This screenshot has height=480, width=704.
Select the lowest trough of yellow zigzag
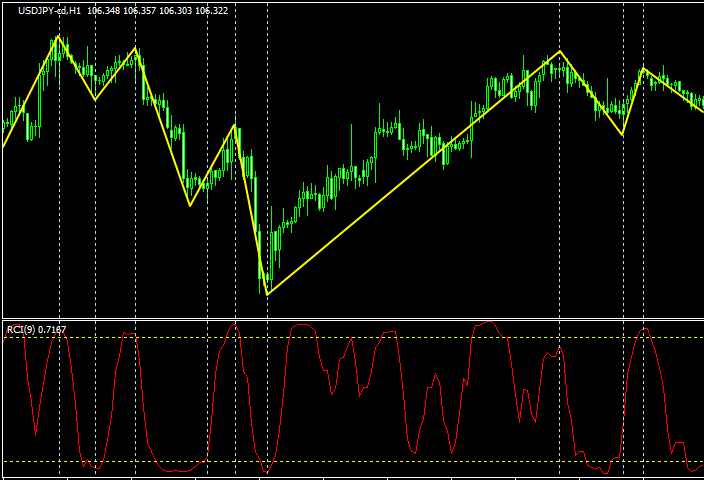coord(267,294)
